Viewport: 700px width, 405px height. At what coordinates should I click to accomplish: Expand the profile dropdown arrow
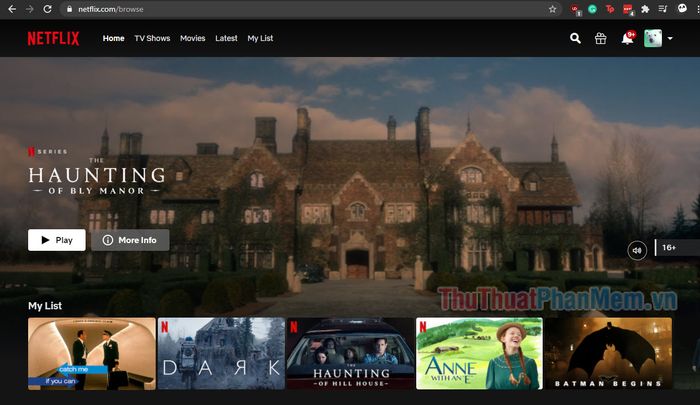670,38
